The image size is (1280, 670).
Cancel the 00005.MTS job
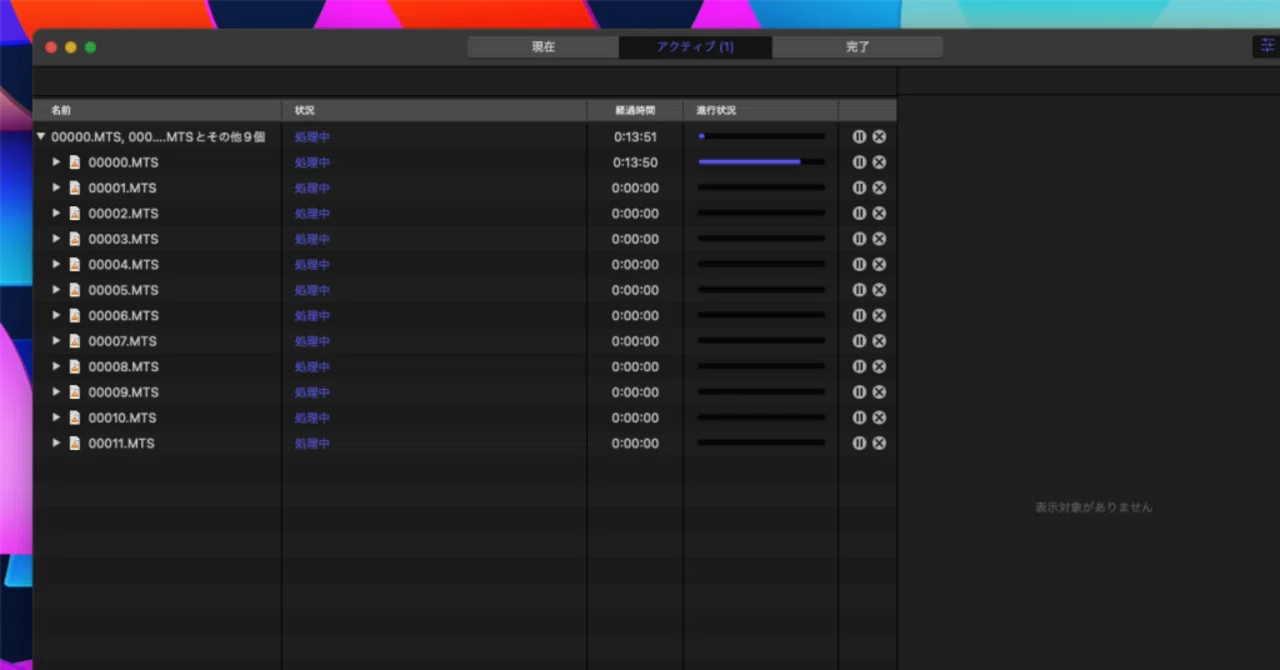(879, 290)
